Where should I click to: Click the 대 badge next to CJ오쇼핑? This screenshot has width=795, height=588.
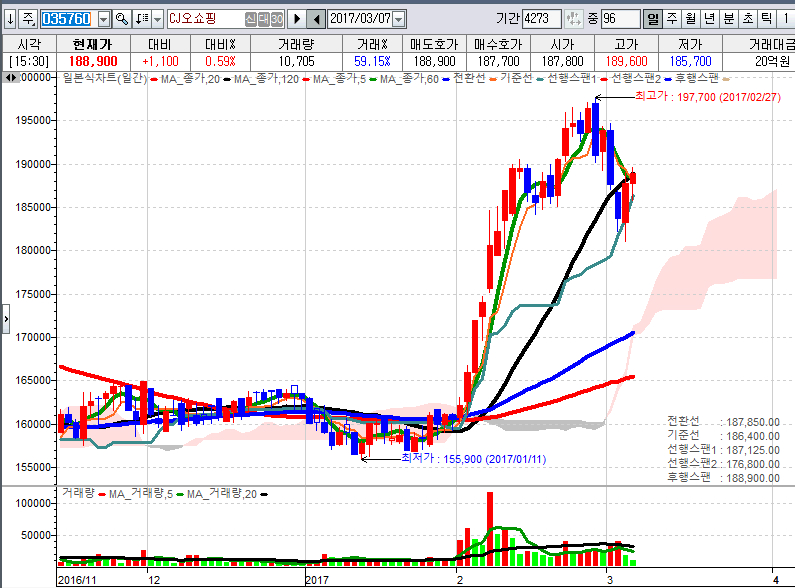click(263, 19)
